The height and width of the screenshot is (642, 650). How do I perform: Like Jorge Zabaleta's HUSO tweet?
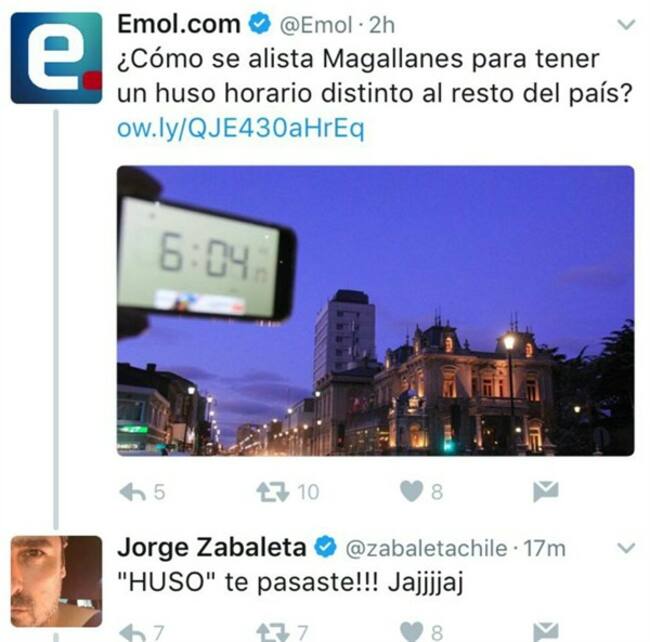411,632
